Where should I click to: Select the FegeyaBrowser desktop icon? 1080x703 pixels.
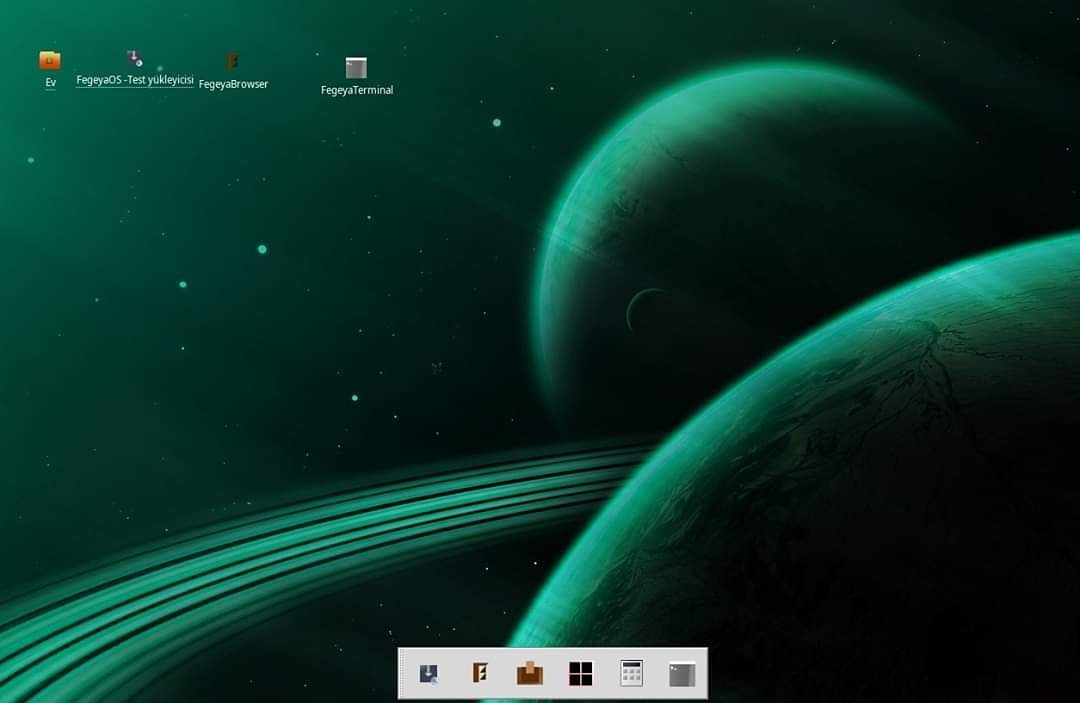233,61
